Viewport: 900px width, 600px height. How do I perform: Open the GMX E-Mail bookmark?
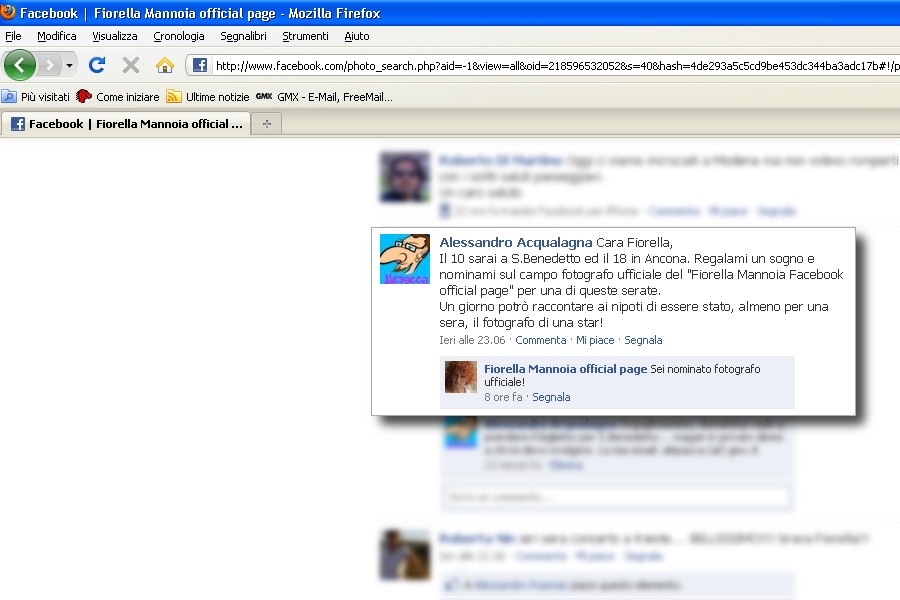coord(324,97)
